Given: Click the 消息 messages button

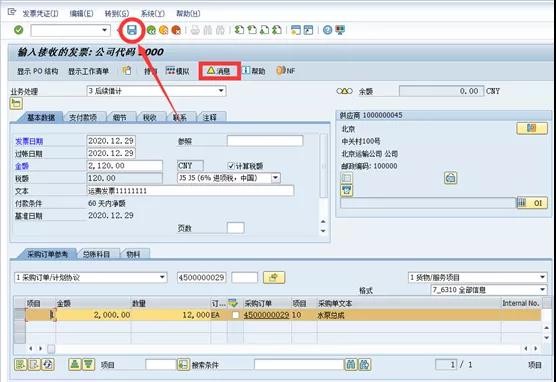Looking at the screenshot, I should tap(219, 71).
